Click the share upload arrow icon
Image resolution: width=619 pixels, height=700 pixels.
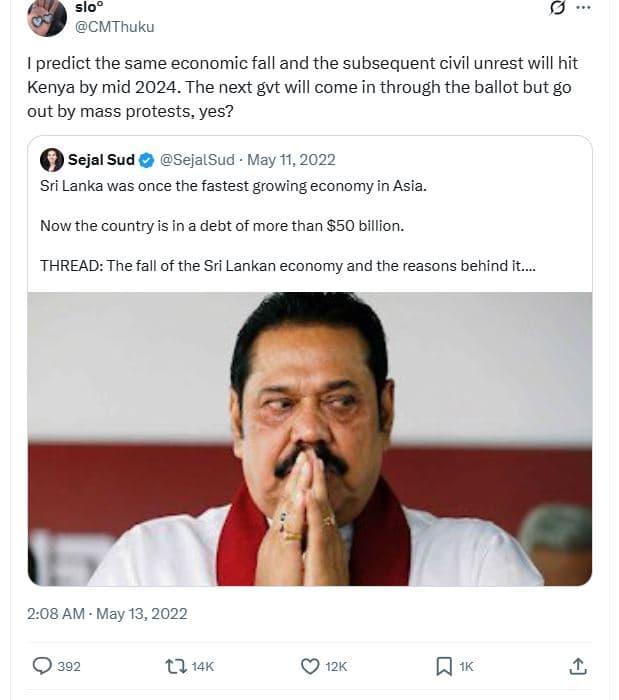(577, 665)
